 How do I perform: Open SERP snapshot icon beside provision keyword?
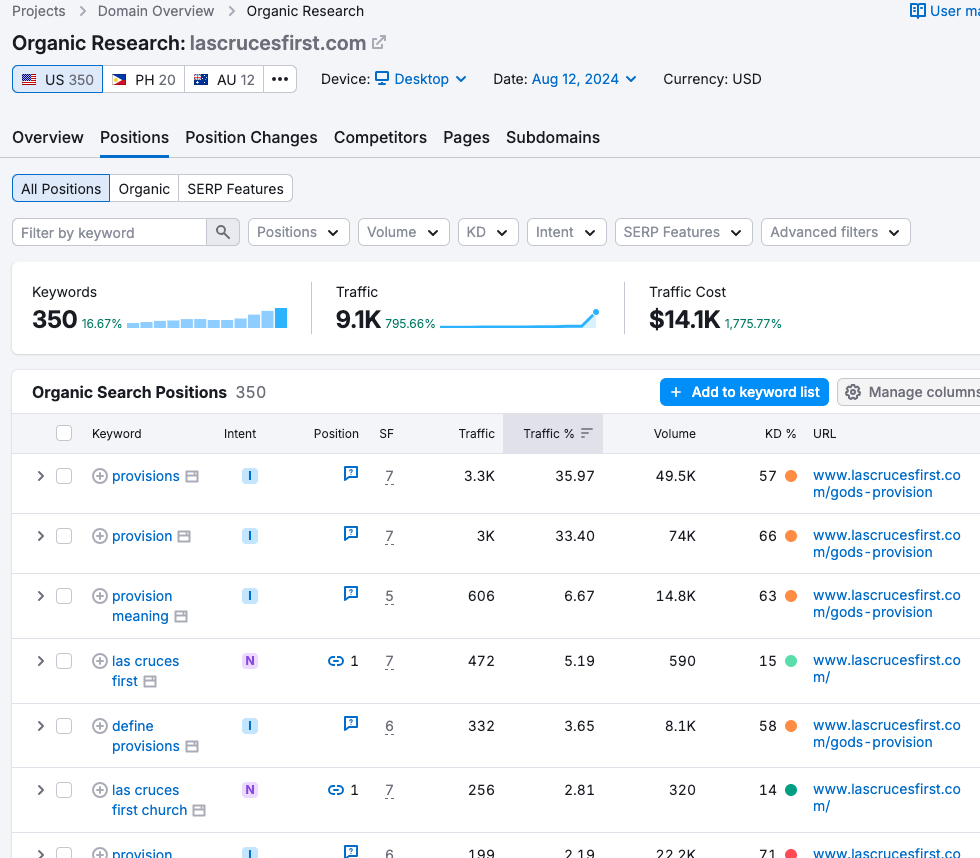tap(184, 536)
